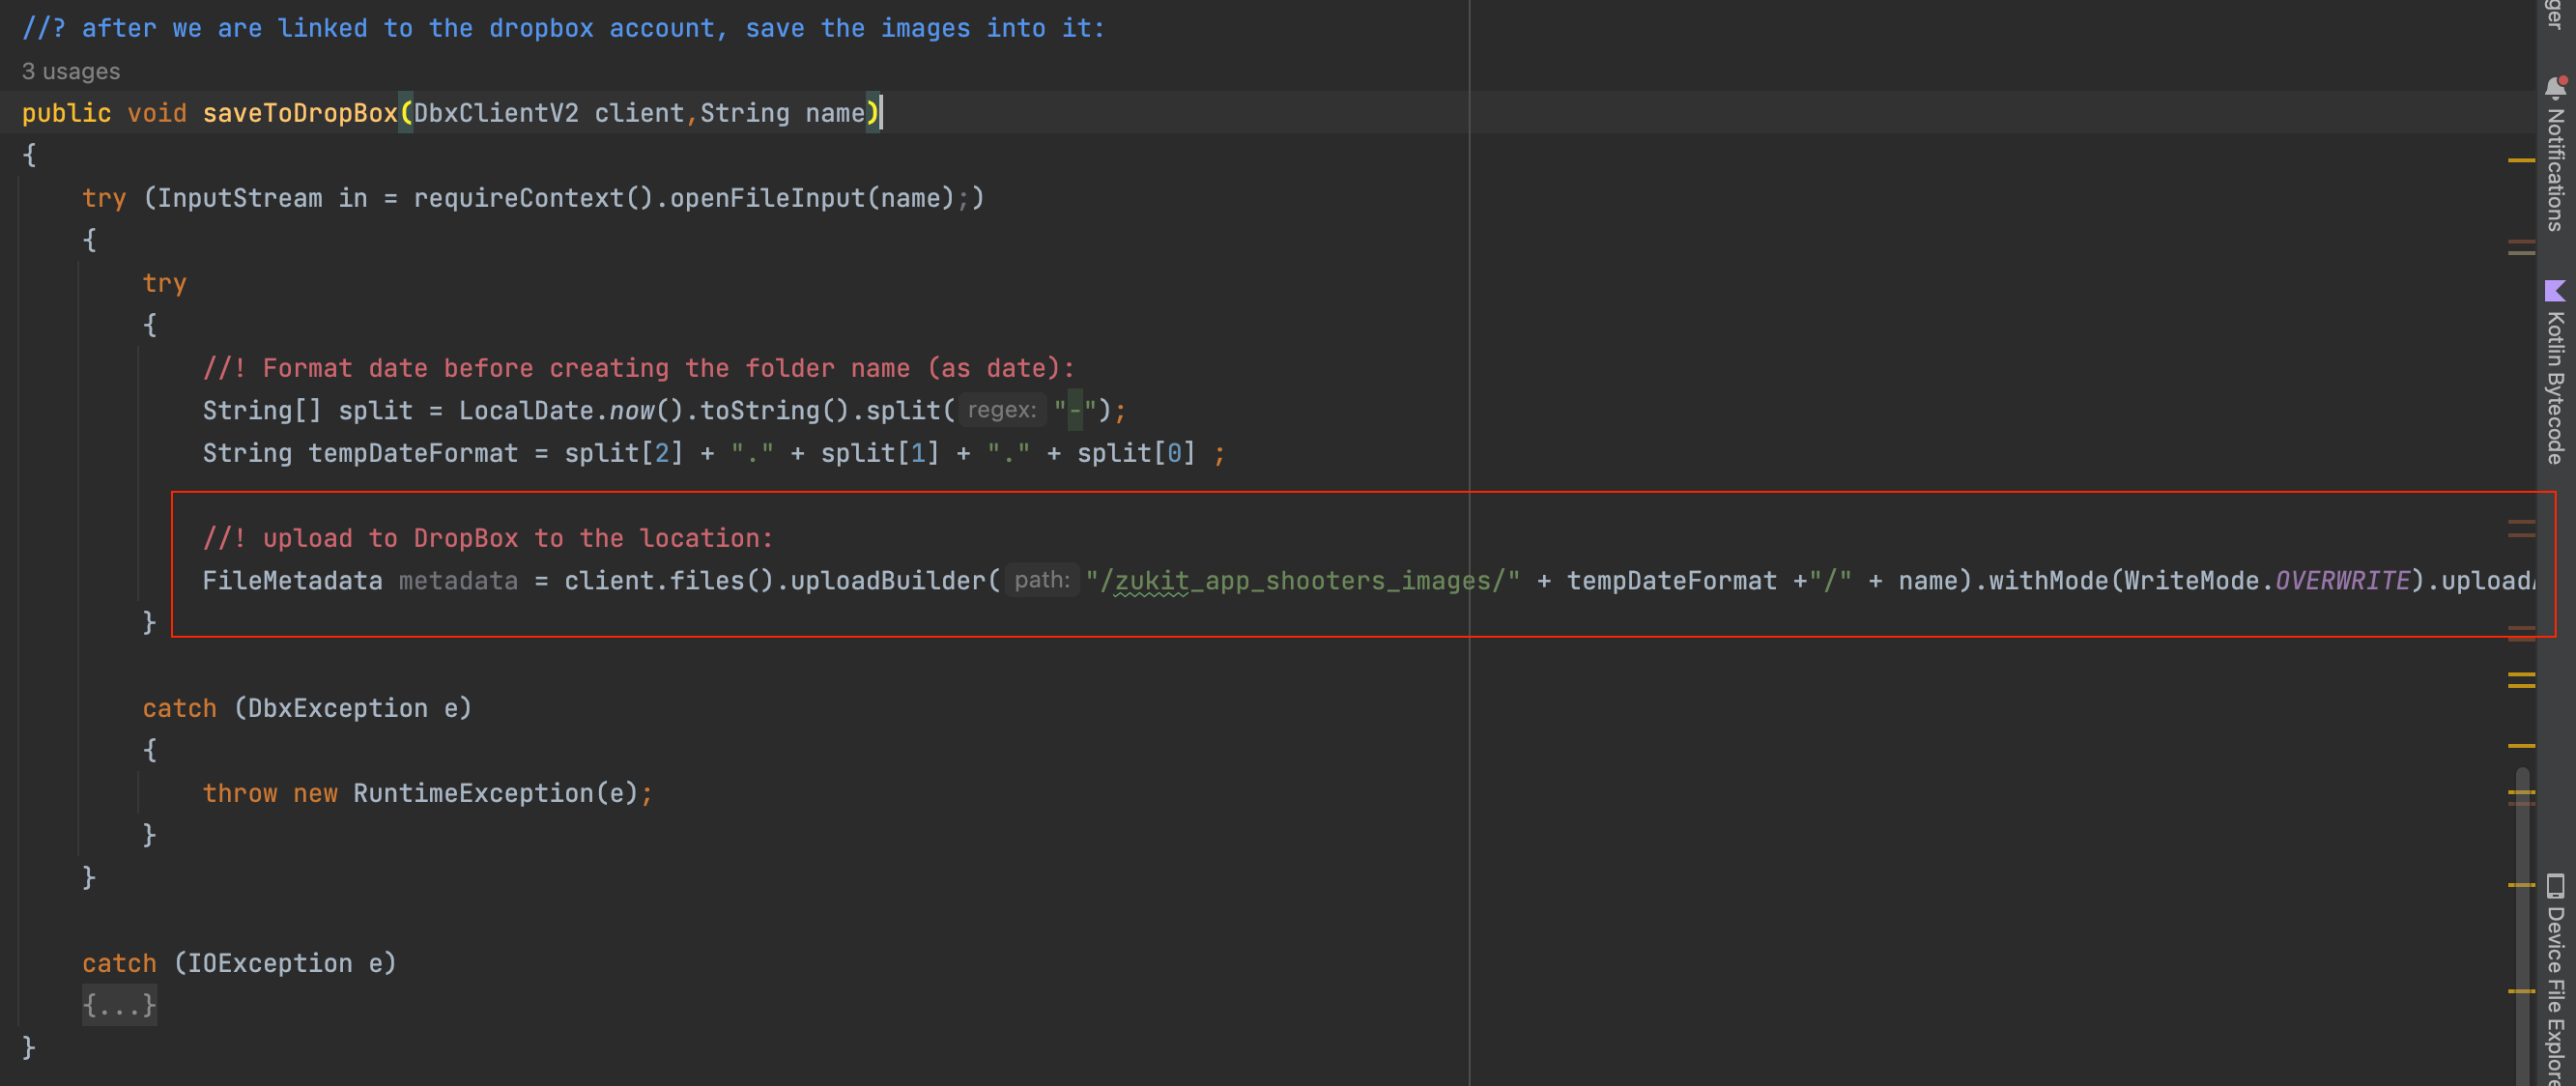Click the LocalDate class reference

526,410
